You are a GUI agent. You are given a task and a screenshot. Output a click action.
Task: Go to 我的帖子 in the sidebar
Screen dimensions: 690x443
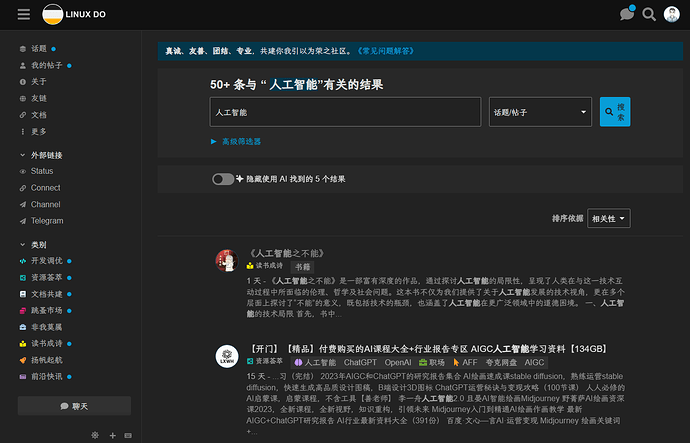tap(46, 65)
